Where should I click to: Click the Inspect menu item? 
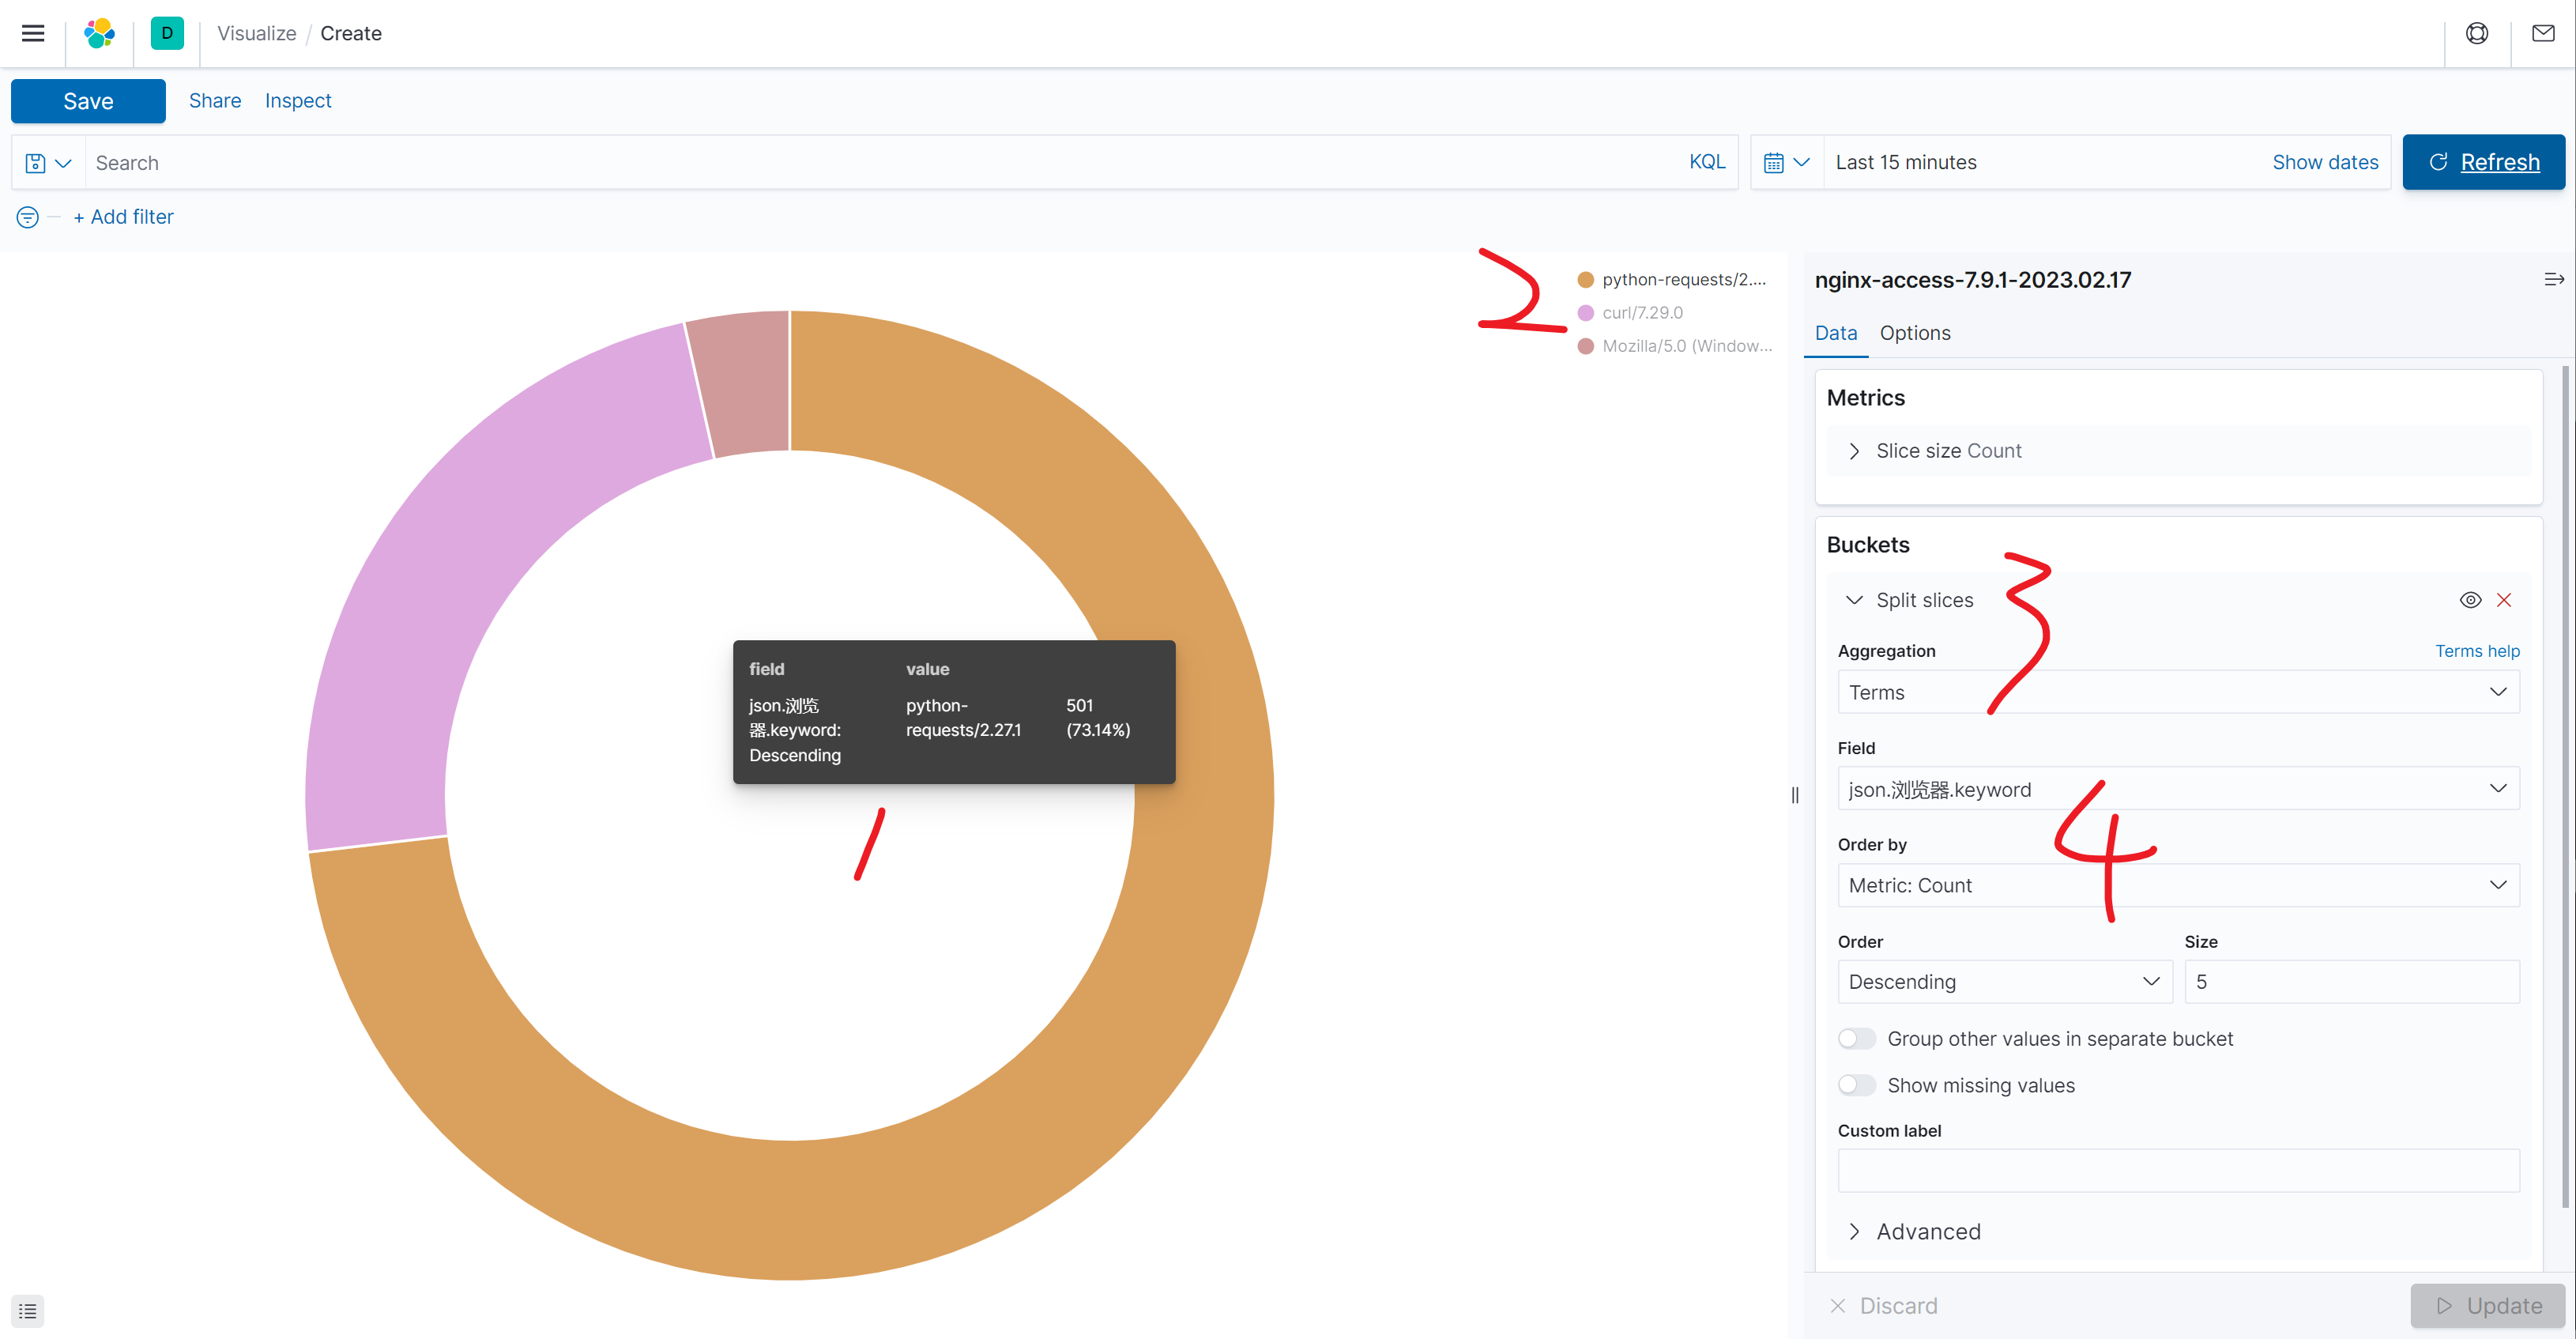coord(297,101)
